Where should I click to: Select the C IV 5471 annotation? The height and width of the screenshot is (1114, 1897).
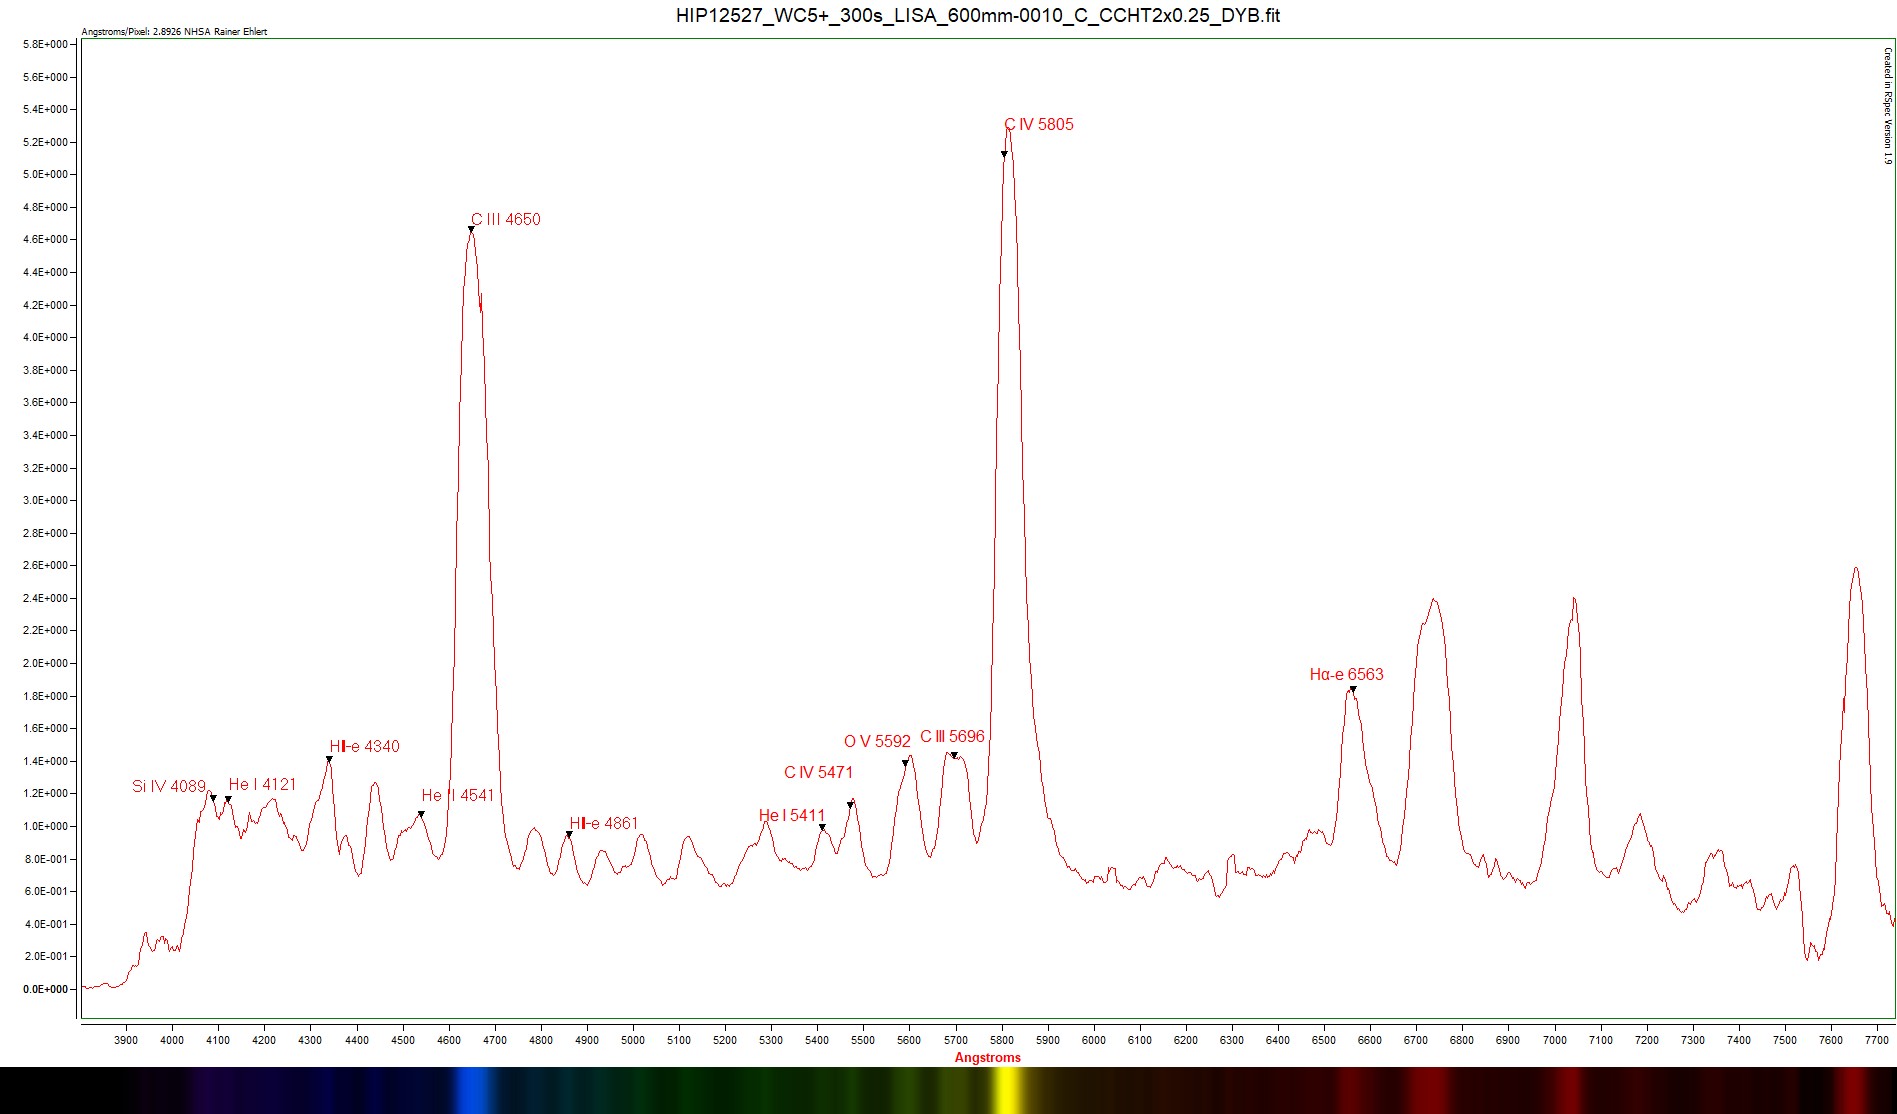[819, 773]
